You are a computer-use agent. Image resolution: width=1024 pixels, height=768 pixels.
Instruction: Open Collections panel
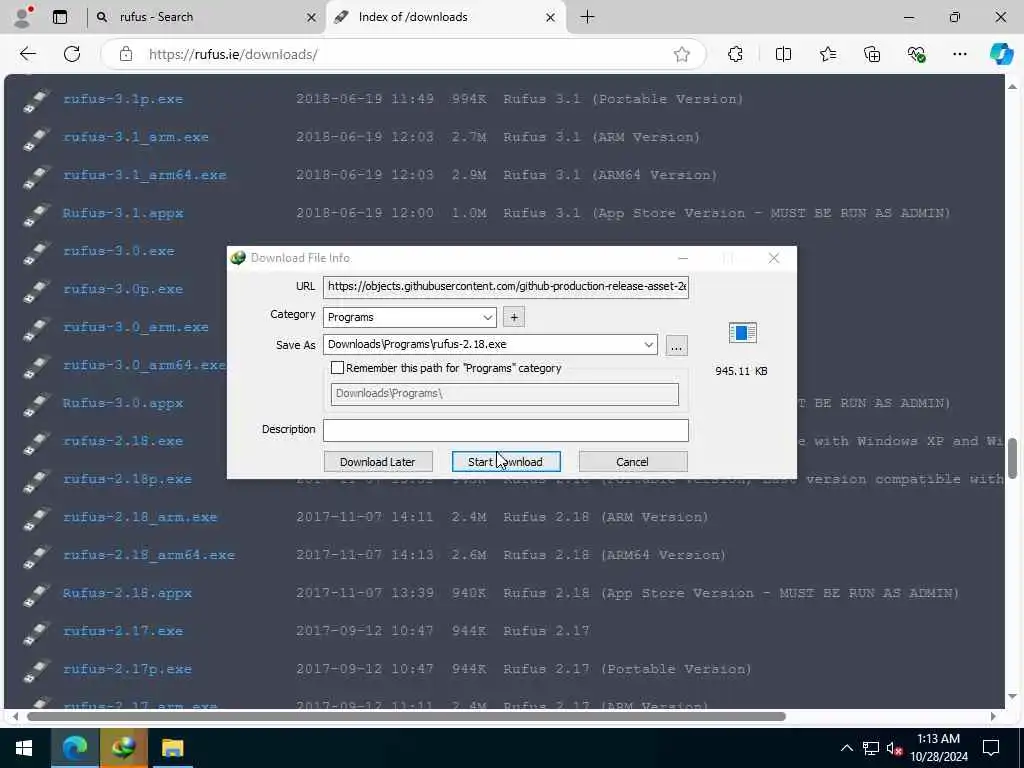872,54
